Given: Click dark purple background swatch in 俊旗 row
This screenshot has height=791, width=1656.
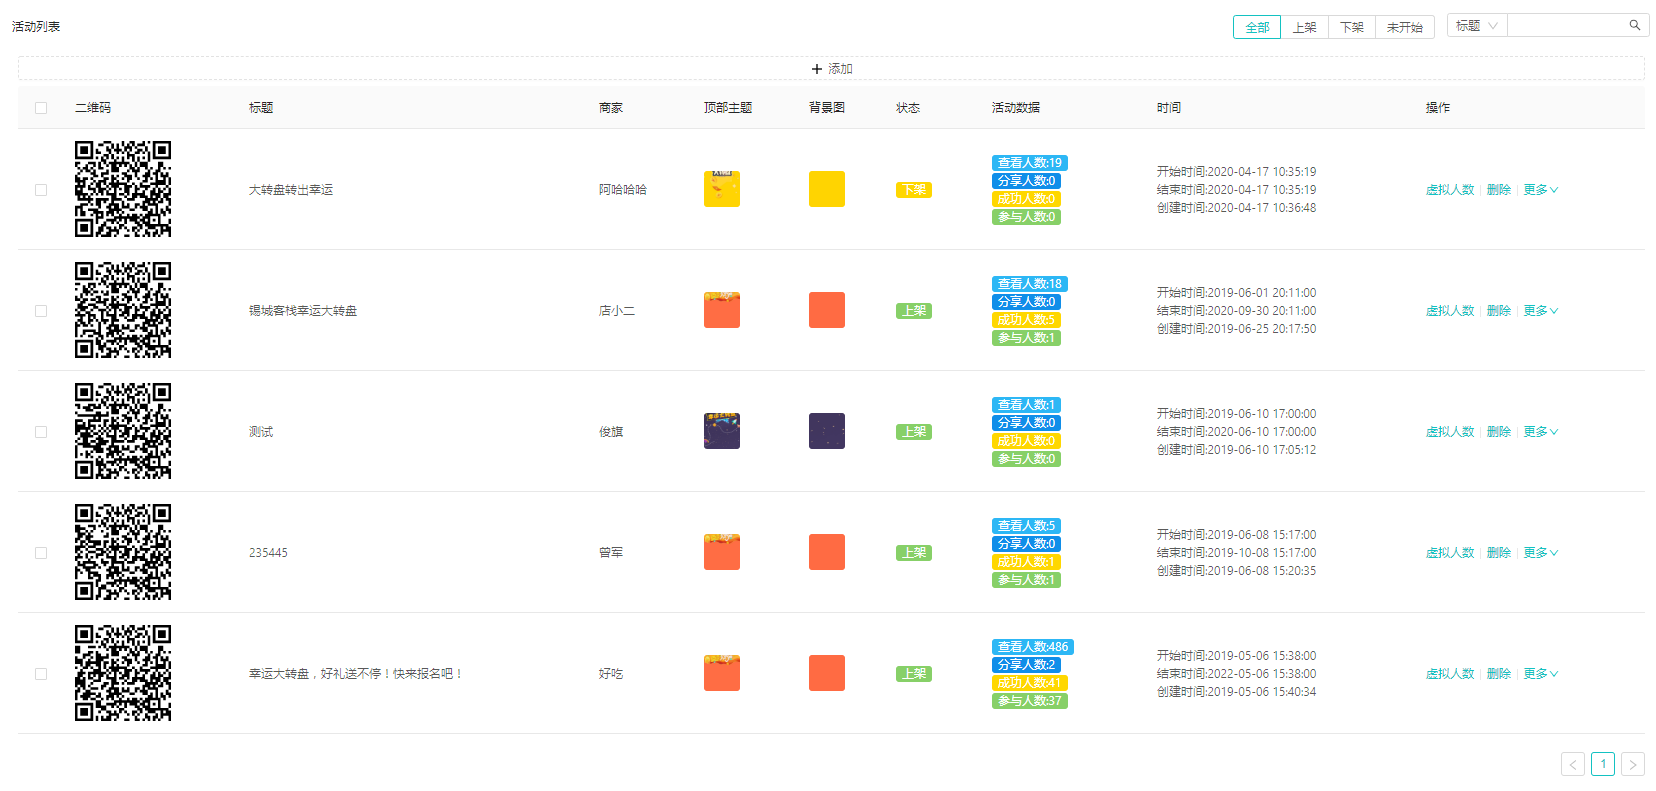Looking at the screenshot, I should click(827, 431).
